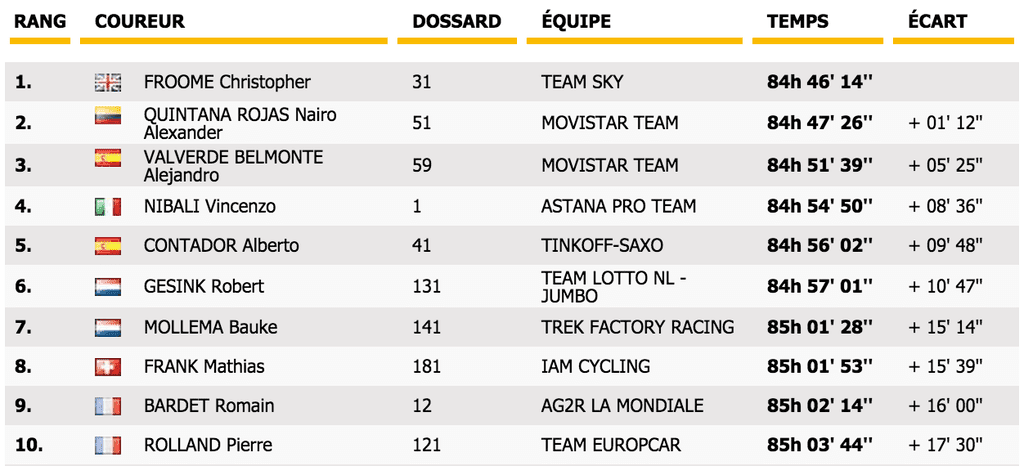Sort by the ÉQUIPE column header

pyautogui.click(x=576, y=22)
